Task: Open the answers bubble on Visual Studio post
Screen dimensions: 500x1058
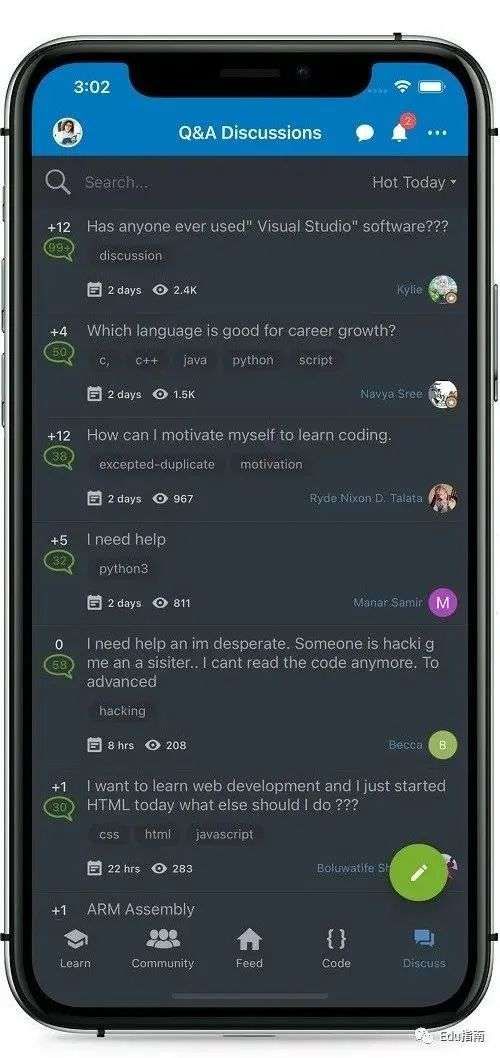Action: coord(59,249)
